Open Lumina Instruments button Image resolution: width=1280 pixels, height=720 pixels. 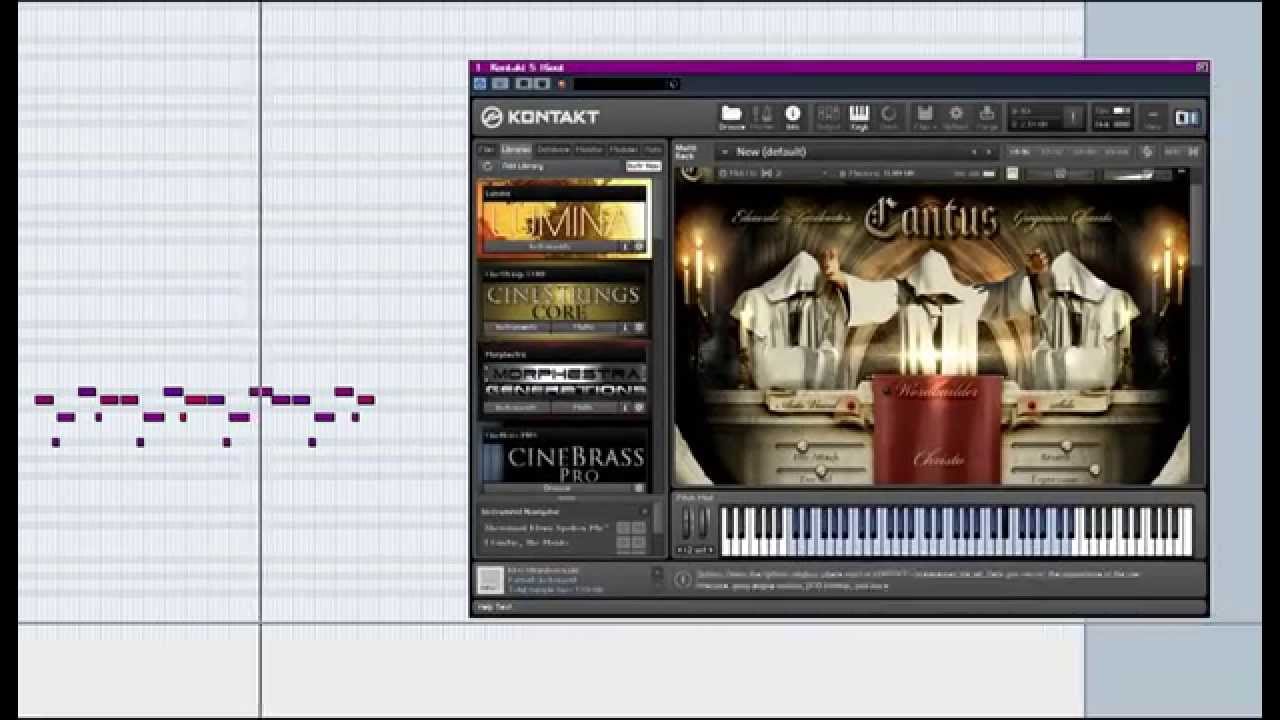tap(549, 246)
